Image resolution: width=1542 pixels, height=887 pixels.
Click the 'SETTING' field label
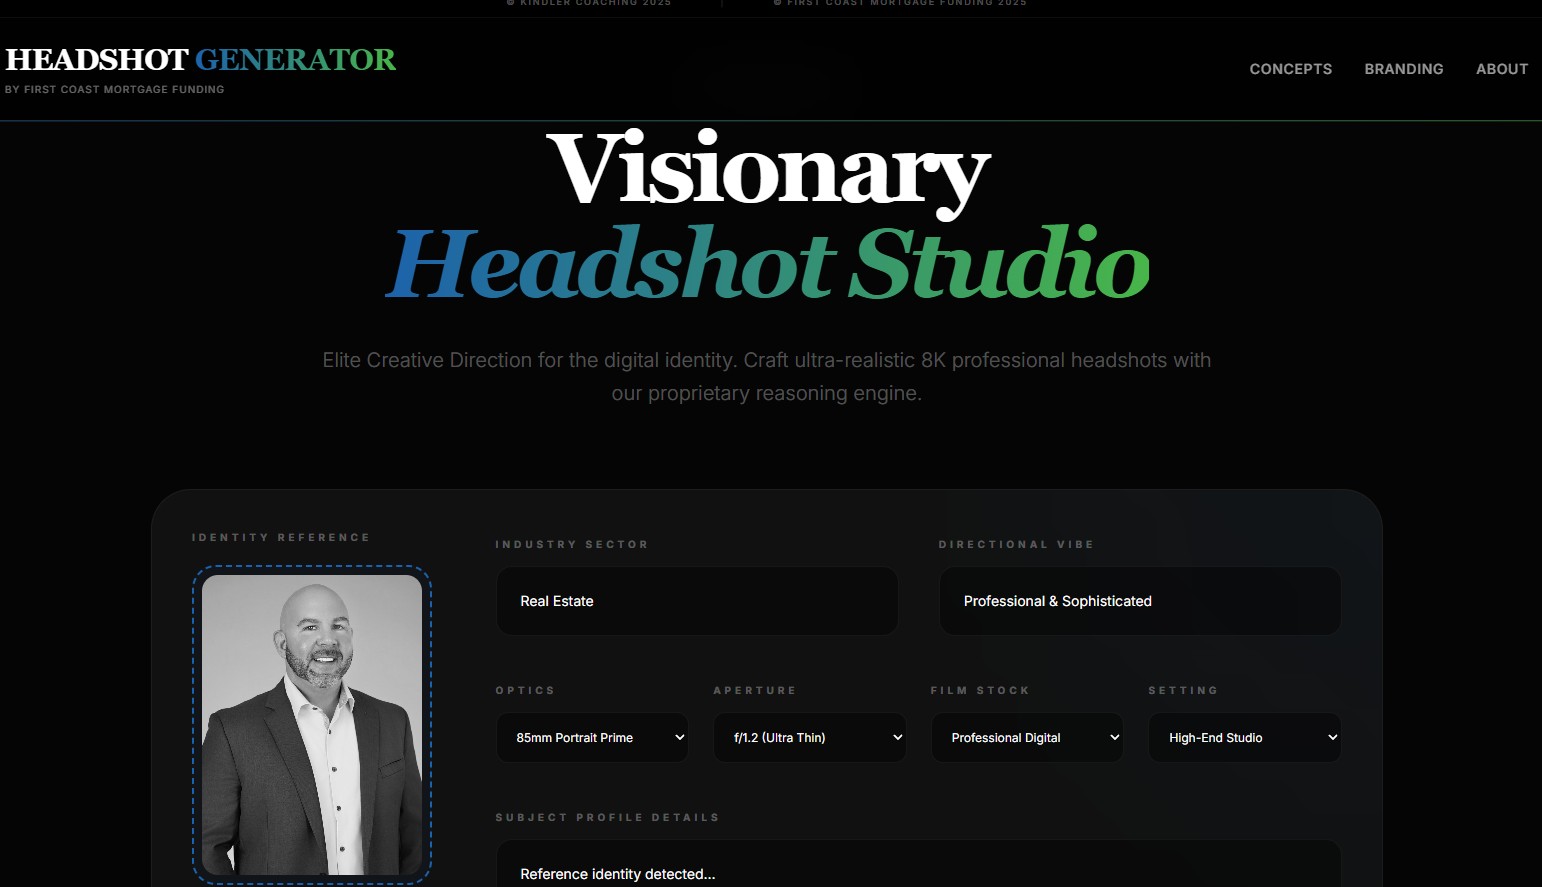(1183, 691)
